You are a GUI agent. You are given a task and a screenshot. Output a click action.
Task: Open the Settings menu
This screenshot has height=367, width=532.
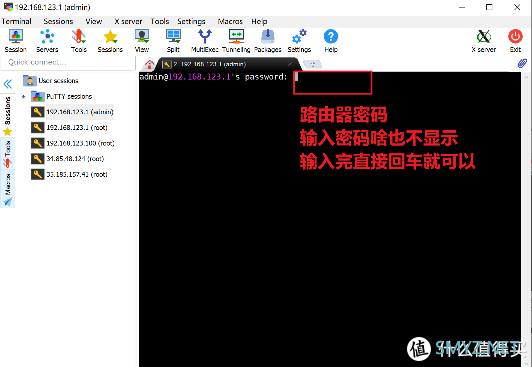click(x=191, y=21)
